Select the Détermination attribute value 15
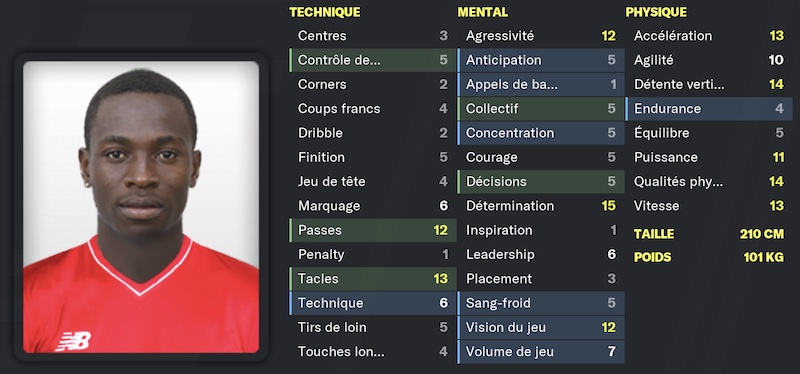This screenshot has width=800, height=374. [608, 206]
